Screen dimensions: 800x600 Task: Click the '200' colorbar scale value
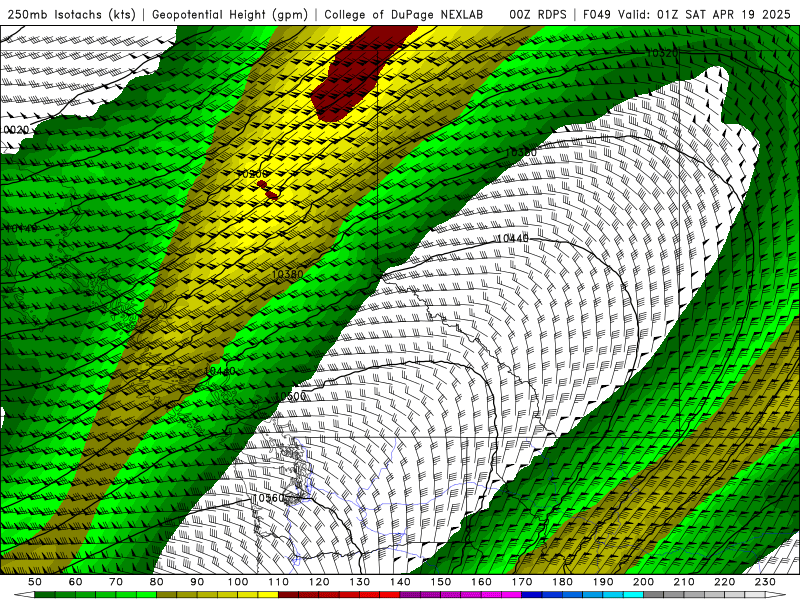pyautogui.click(x=644, y=582)
